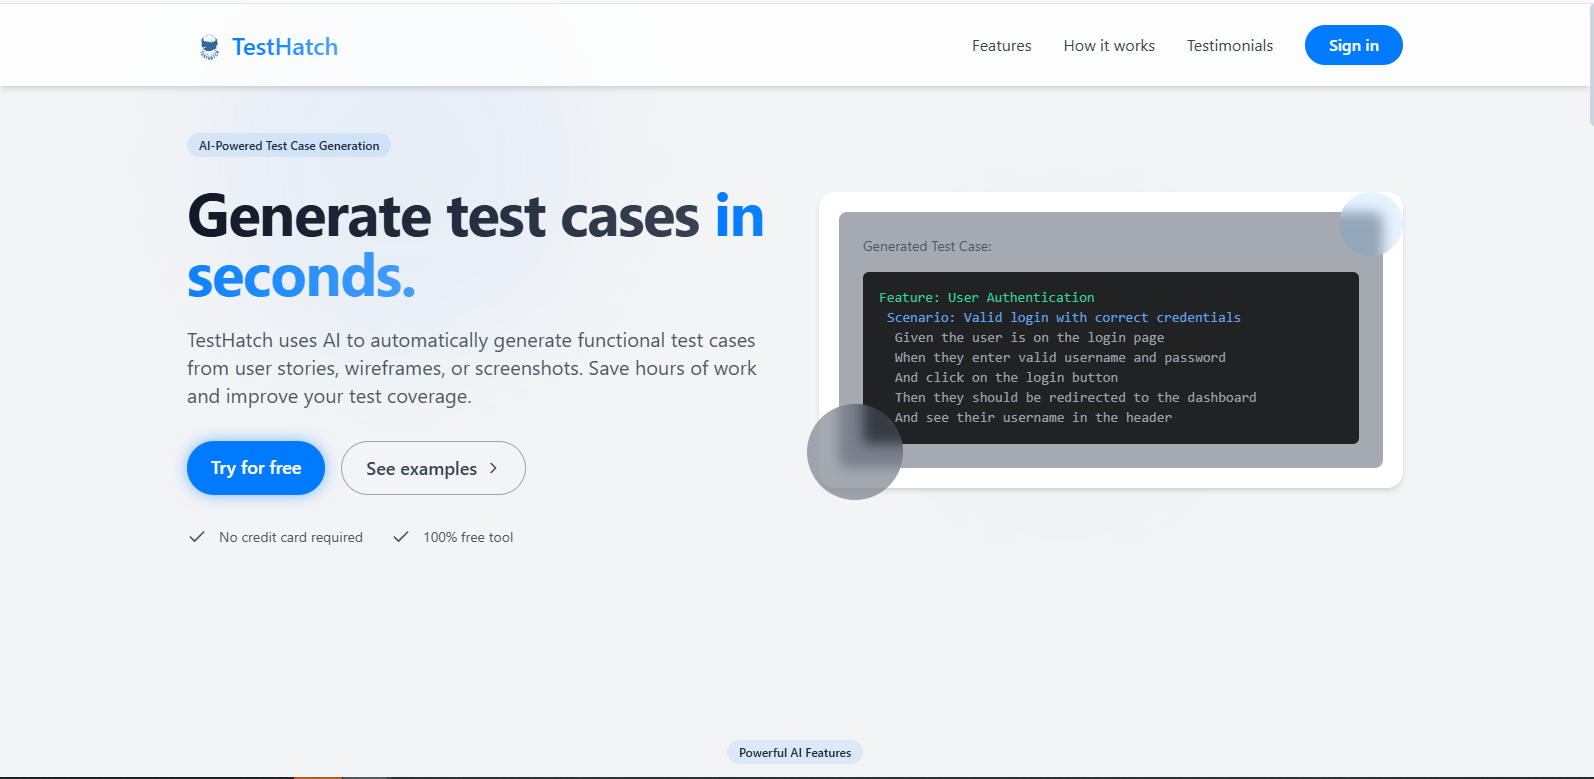Click the TestHatch description paragraph

coord(472,368)
